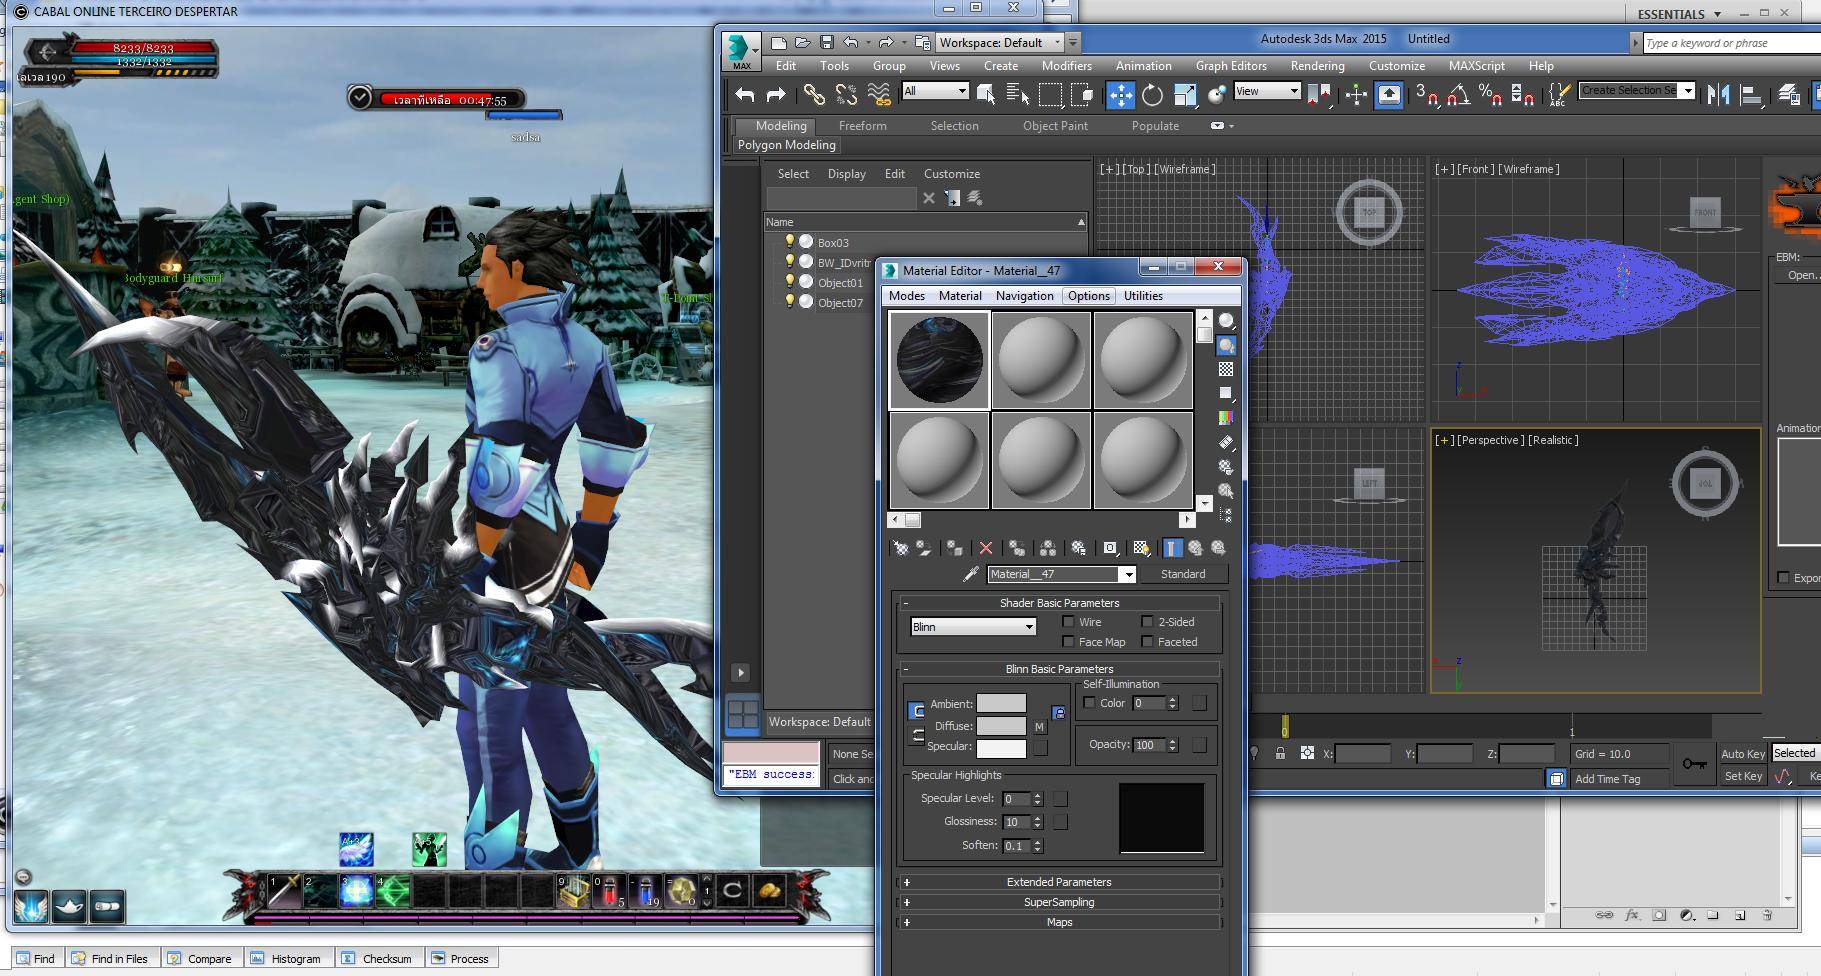Open the View reference coordinate dropdown

pyautogui.click(x=1267, y=91)
